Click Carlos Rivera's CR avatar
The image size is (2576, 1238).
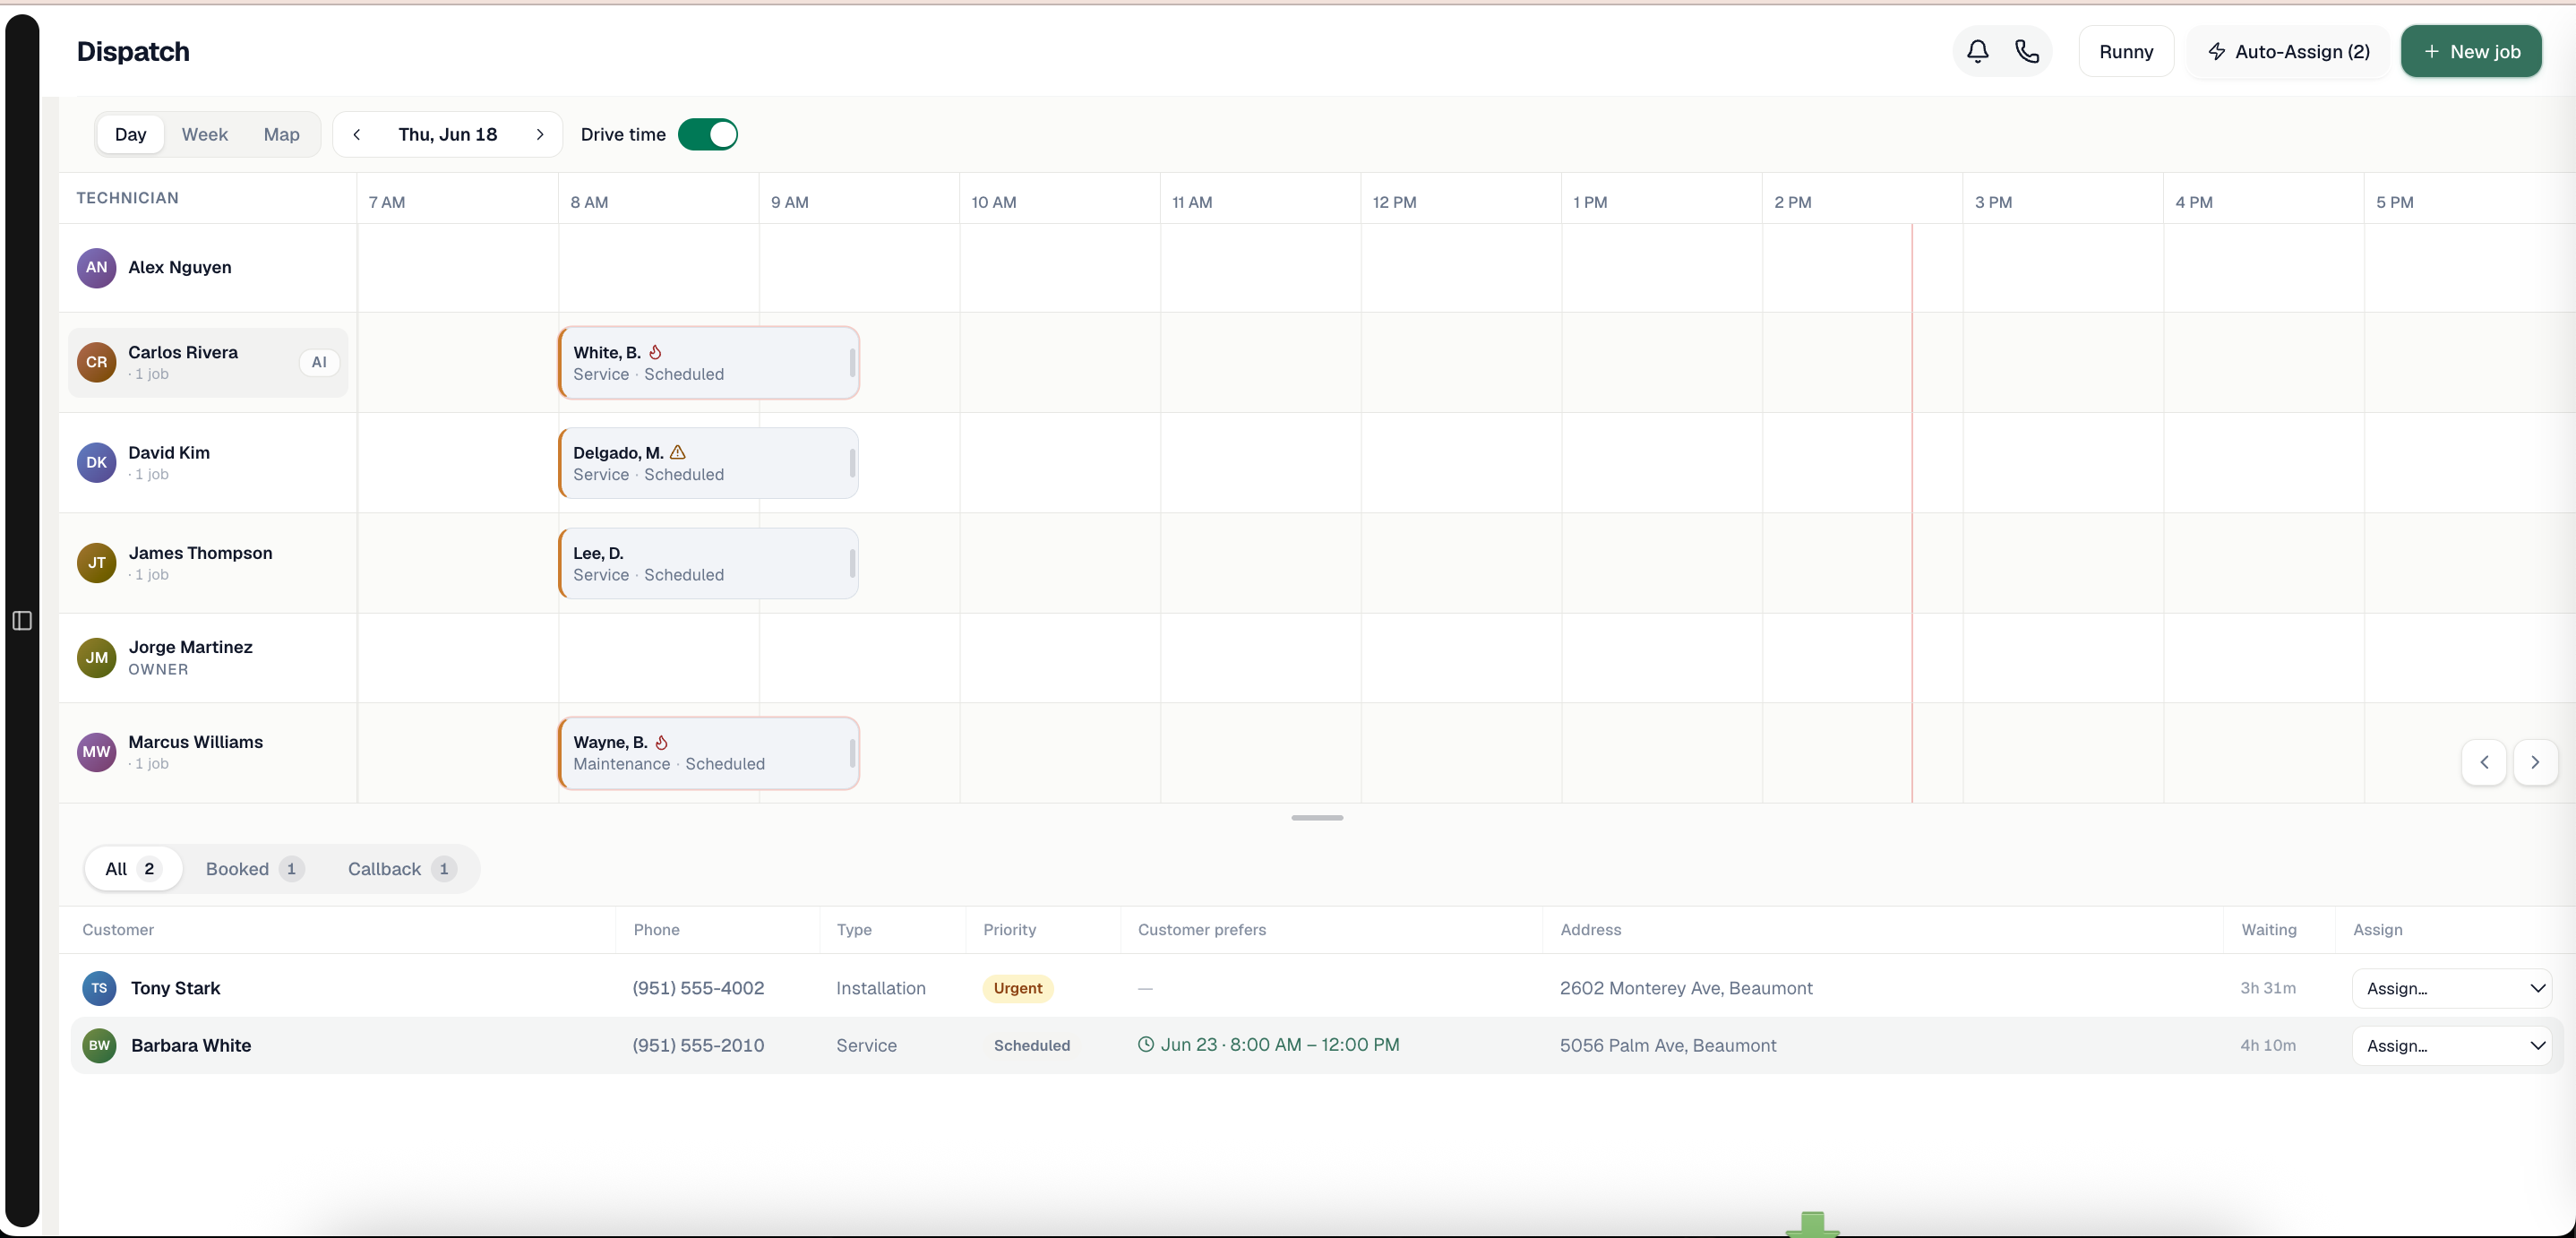pyautogui.click(x=96, y=362)
